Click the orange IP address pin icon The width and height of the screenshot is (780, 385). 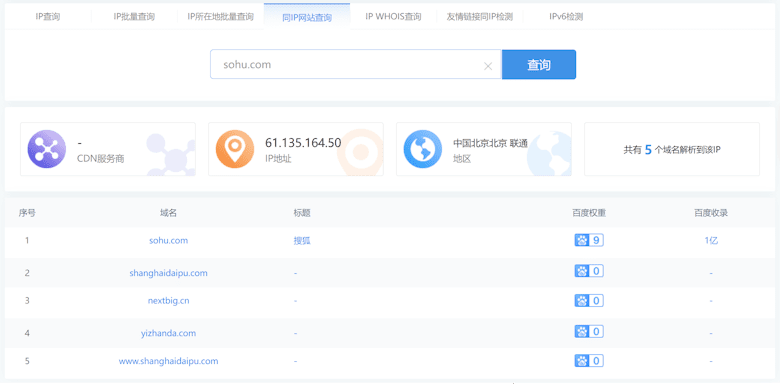pos(235,149)
